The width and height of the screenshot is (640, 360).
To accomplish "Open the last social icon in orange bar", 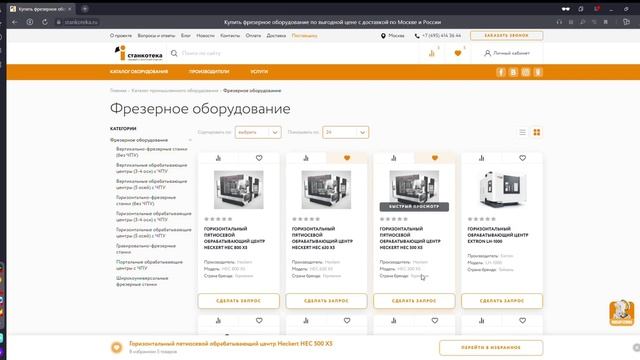I will coord(538,72).
